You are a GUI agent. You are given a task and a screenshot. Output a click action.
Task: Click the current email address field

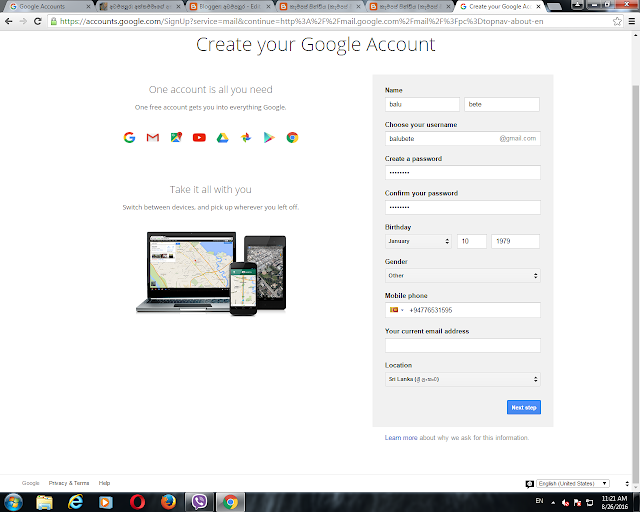point(462,345)
